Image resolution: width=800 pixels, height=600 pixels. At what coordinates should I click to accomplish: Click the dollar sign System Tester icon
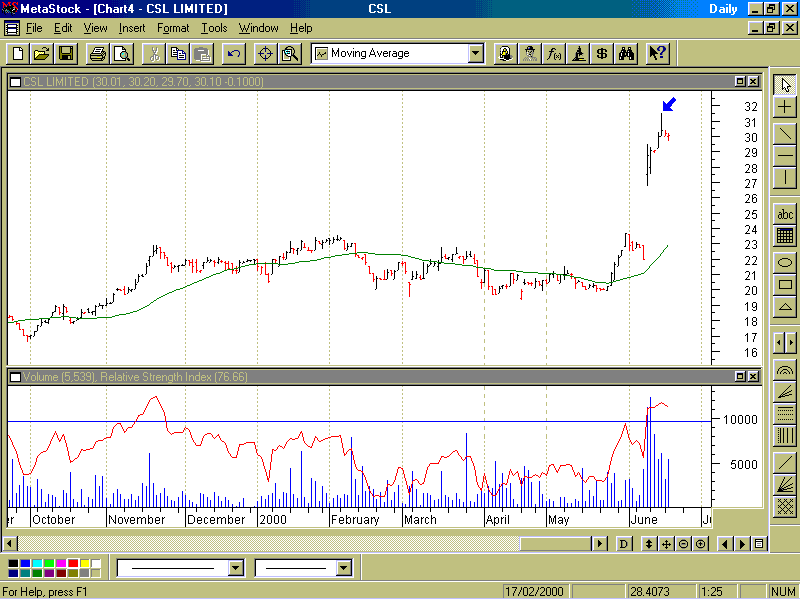pyautogui.click(x=602, y=54)
